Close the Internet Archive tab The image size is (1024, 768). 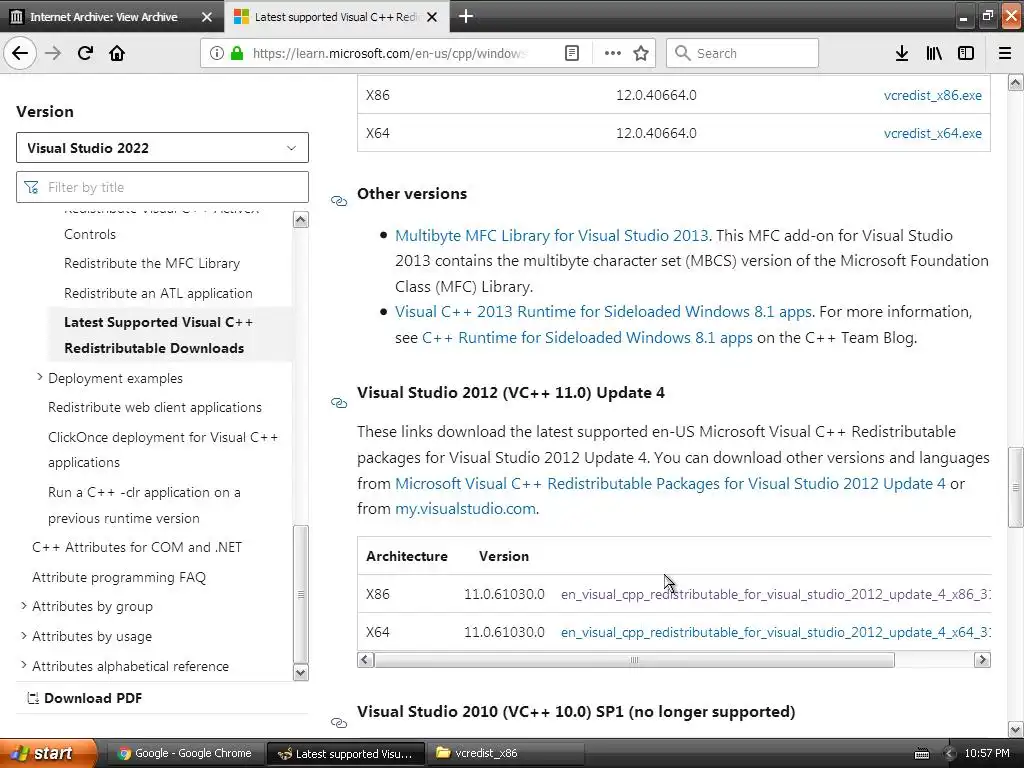pyautogui.click(x=206, y=17)
